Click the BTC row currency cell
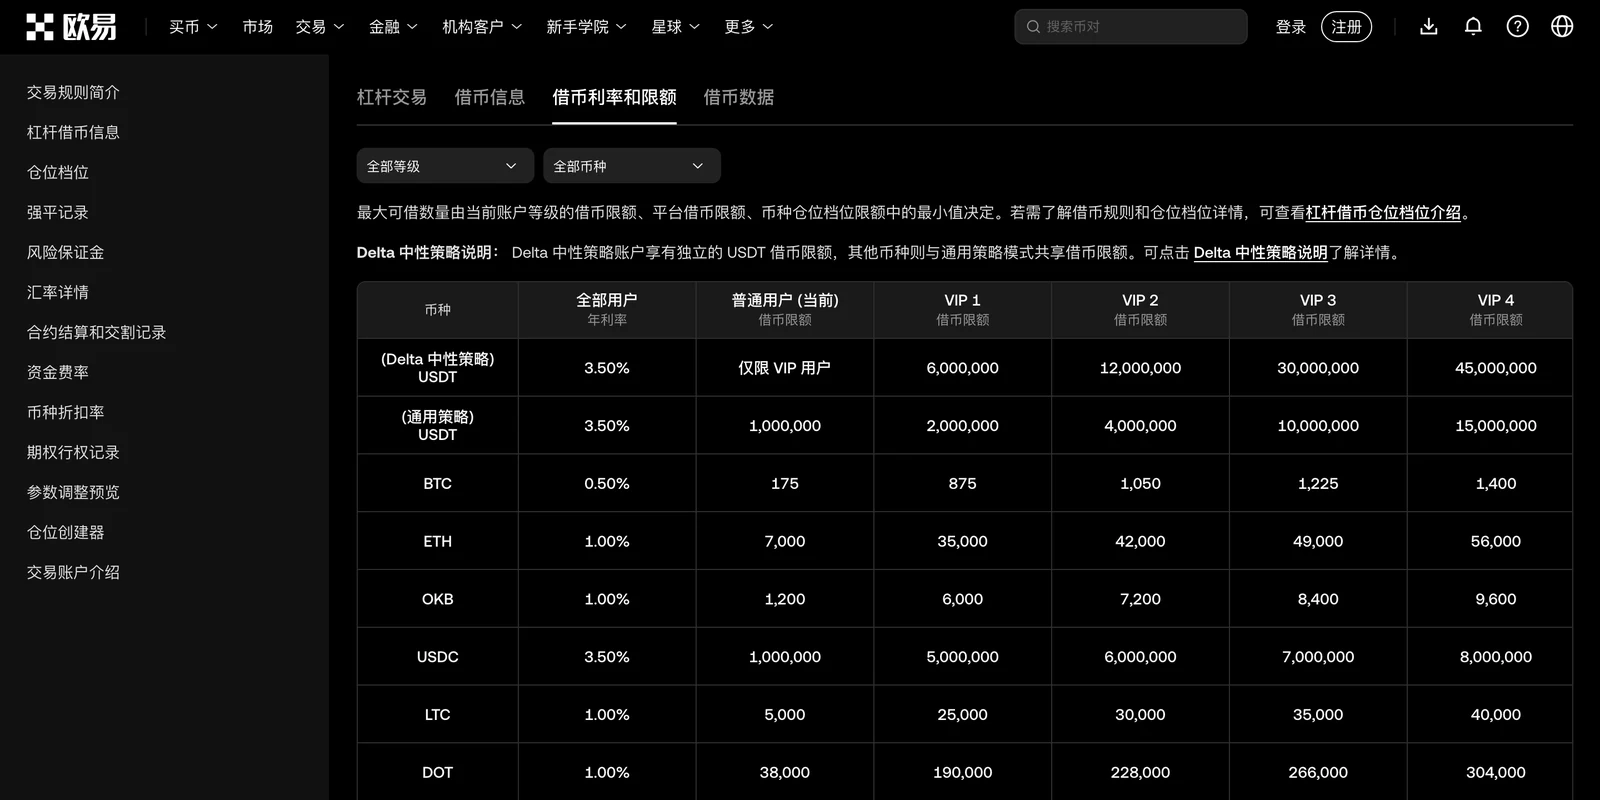The image size is (1600, 800). (x=438, y=483)
